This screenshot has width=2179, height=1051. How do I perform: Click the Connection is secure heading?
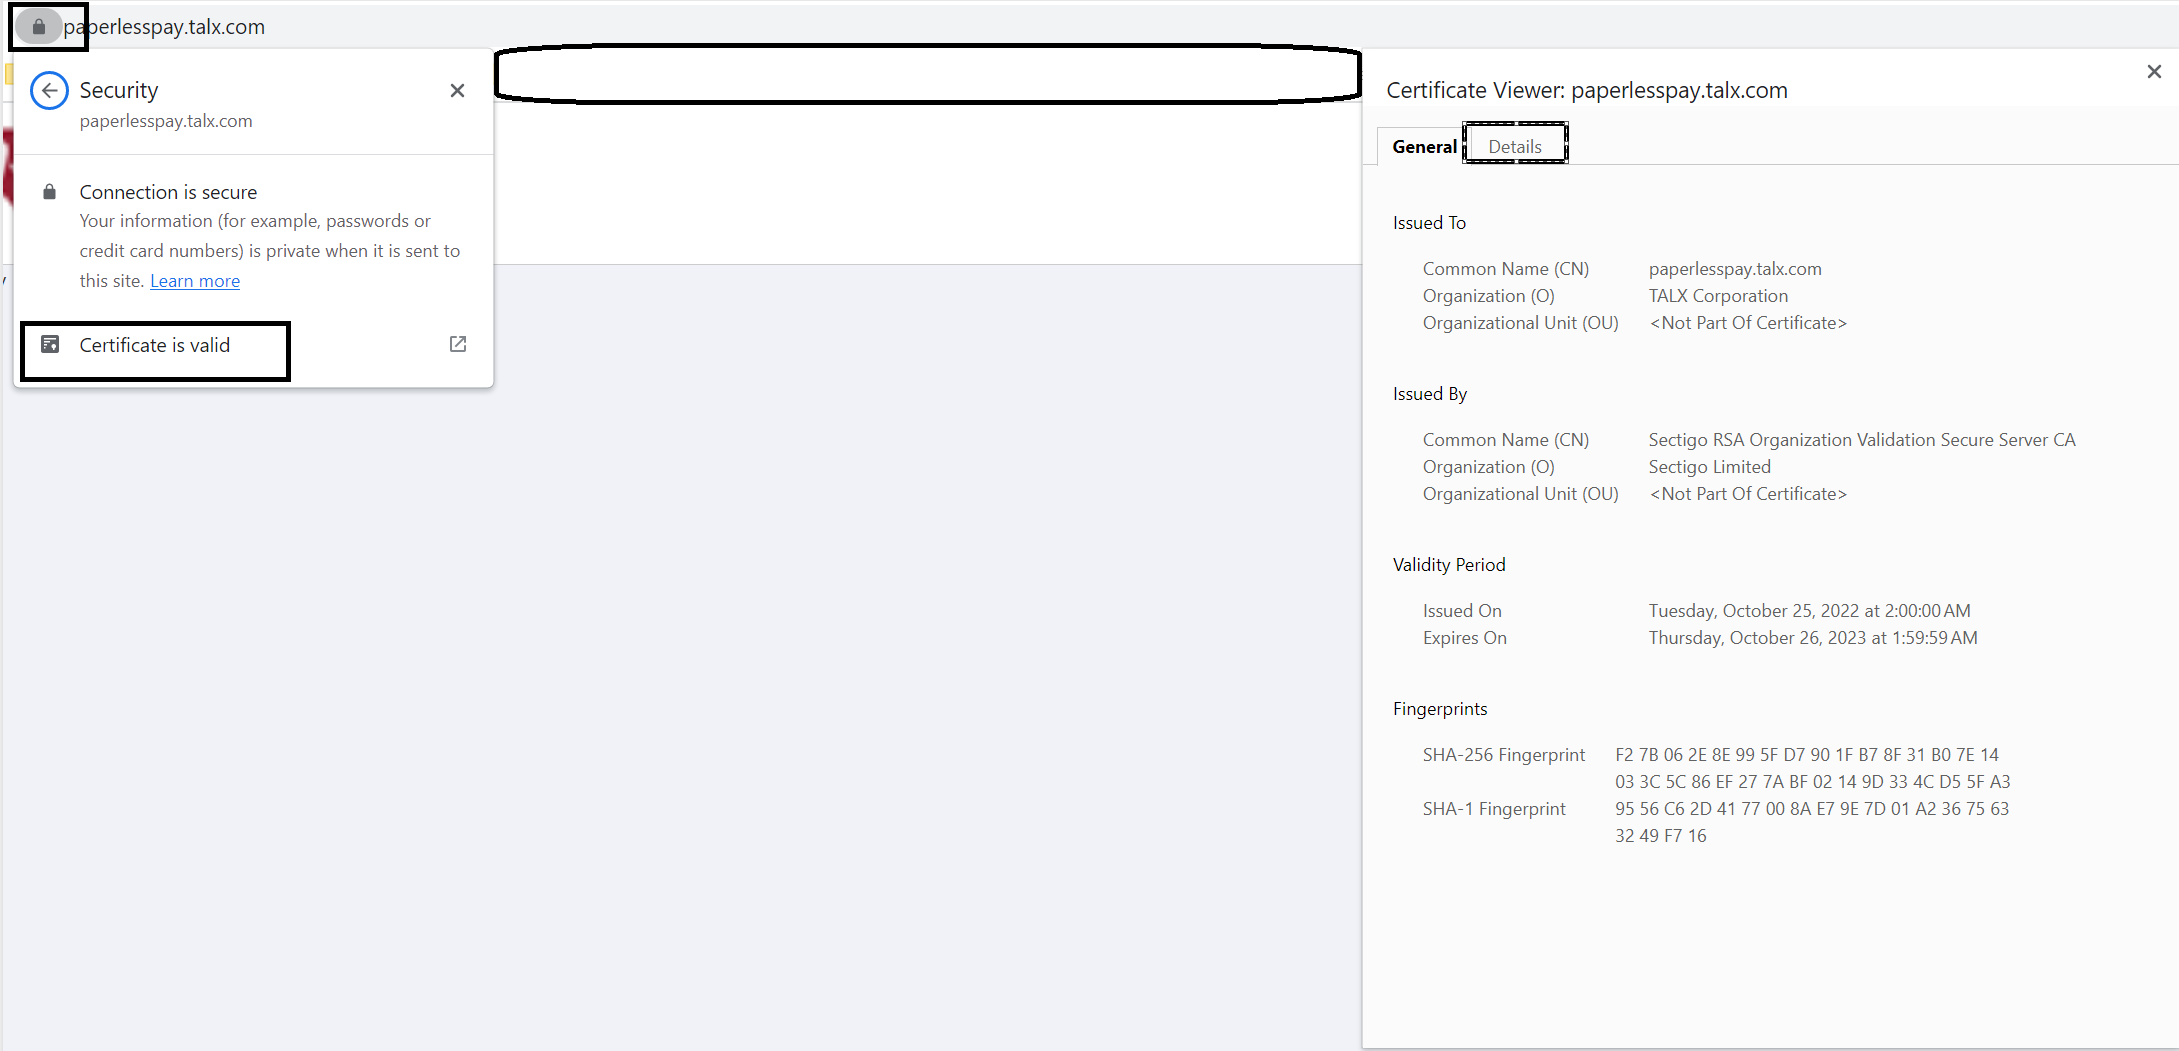coord(168,192)
